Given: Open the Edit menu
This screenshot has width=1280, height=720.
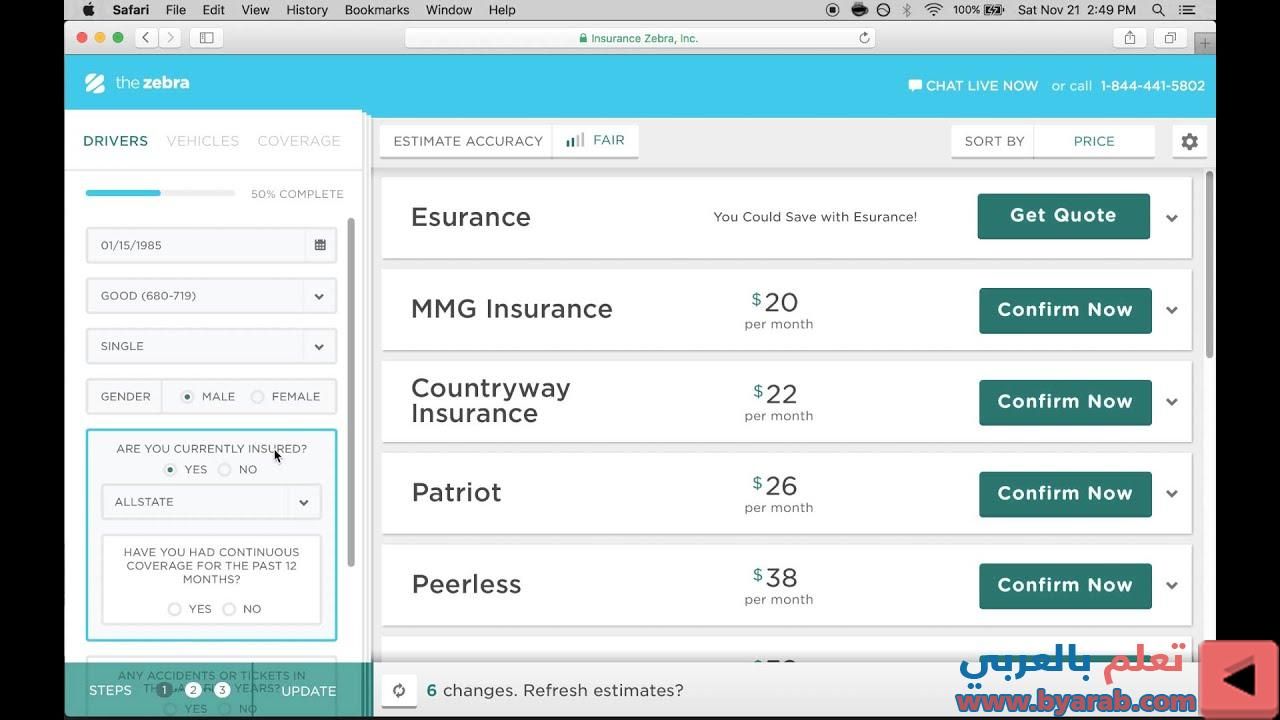Looking at the screenshot, I should point(213,10).
